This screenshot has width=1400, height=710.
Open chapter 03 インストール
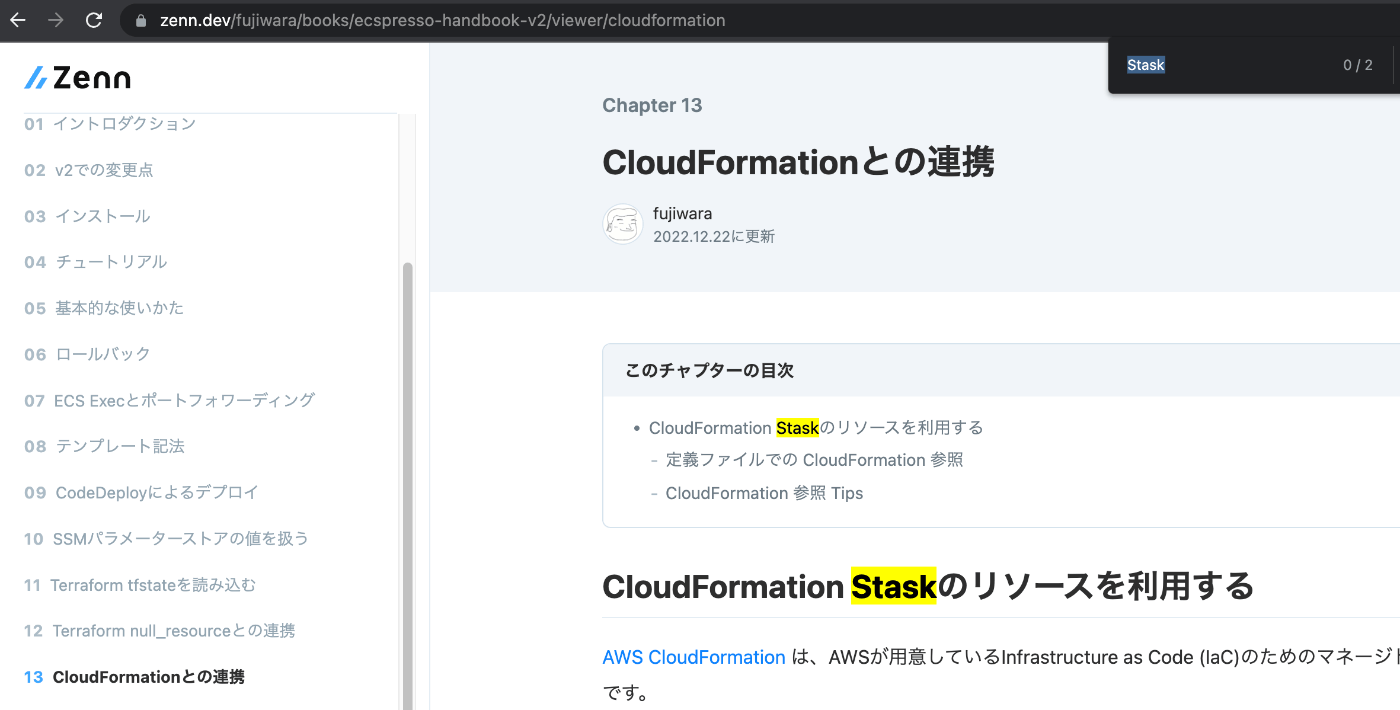click(x=87, y=216)
